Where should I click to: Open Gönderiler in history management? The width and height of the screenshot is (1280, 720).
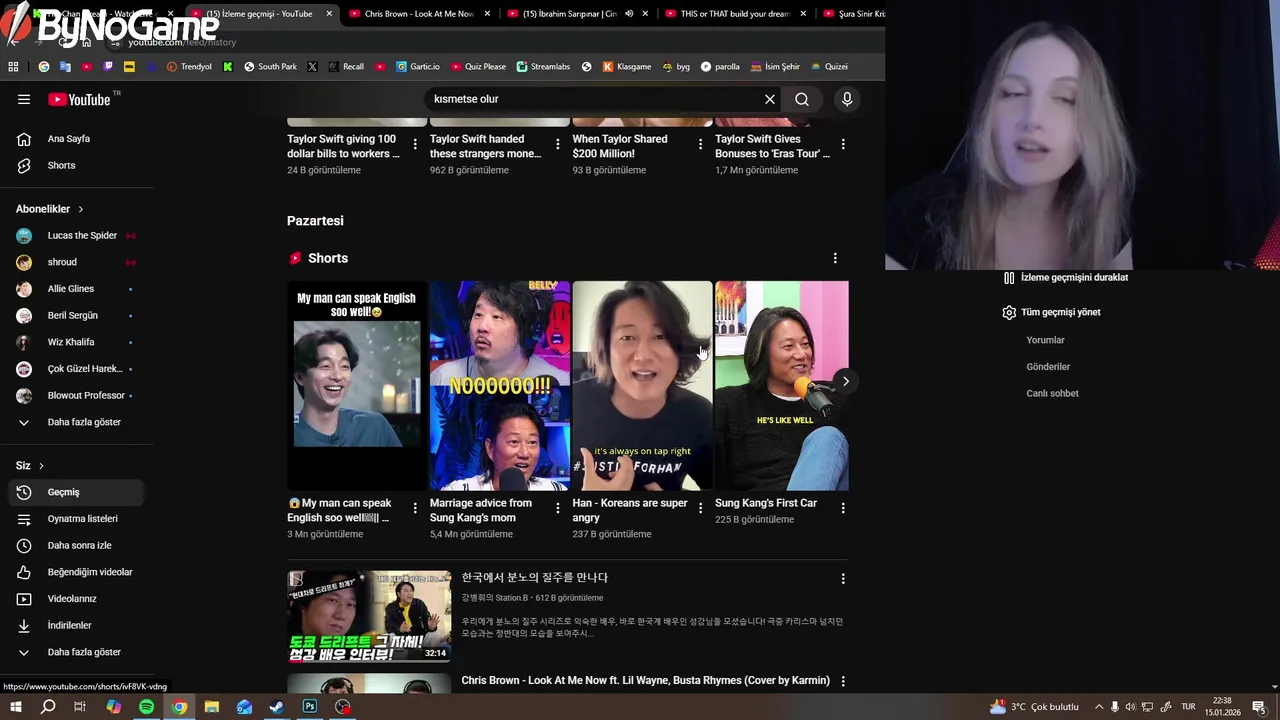tap(1048, 367)
